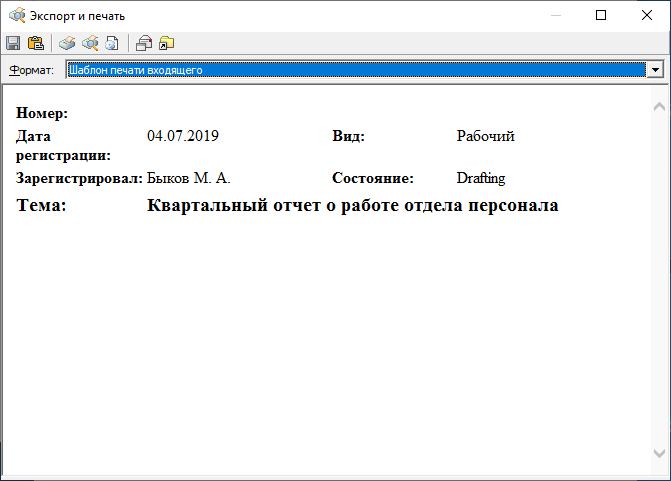Viewport: 671px width, 481px height.
Task: Click the Save (floppy disk) toolbar icon
Action: coord(13,43)
